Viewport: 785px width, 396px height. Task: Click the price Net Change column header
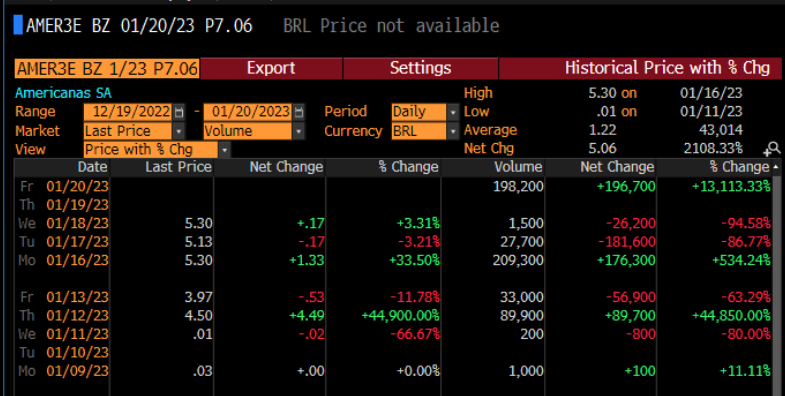point(269,167)
